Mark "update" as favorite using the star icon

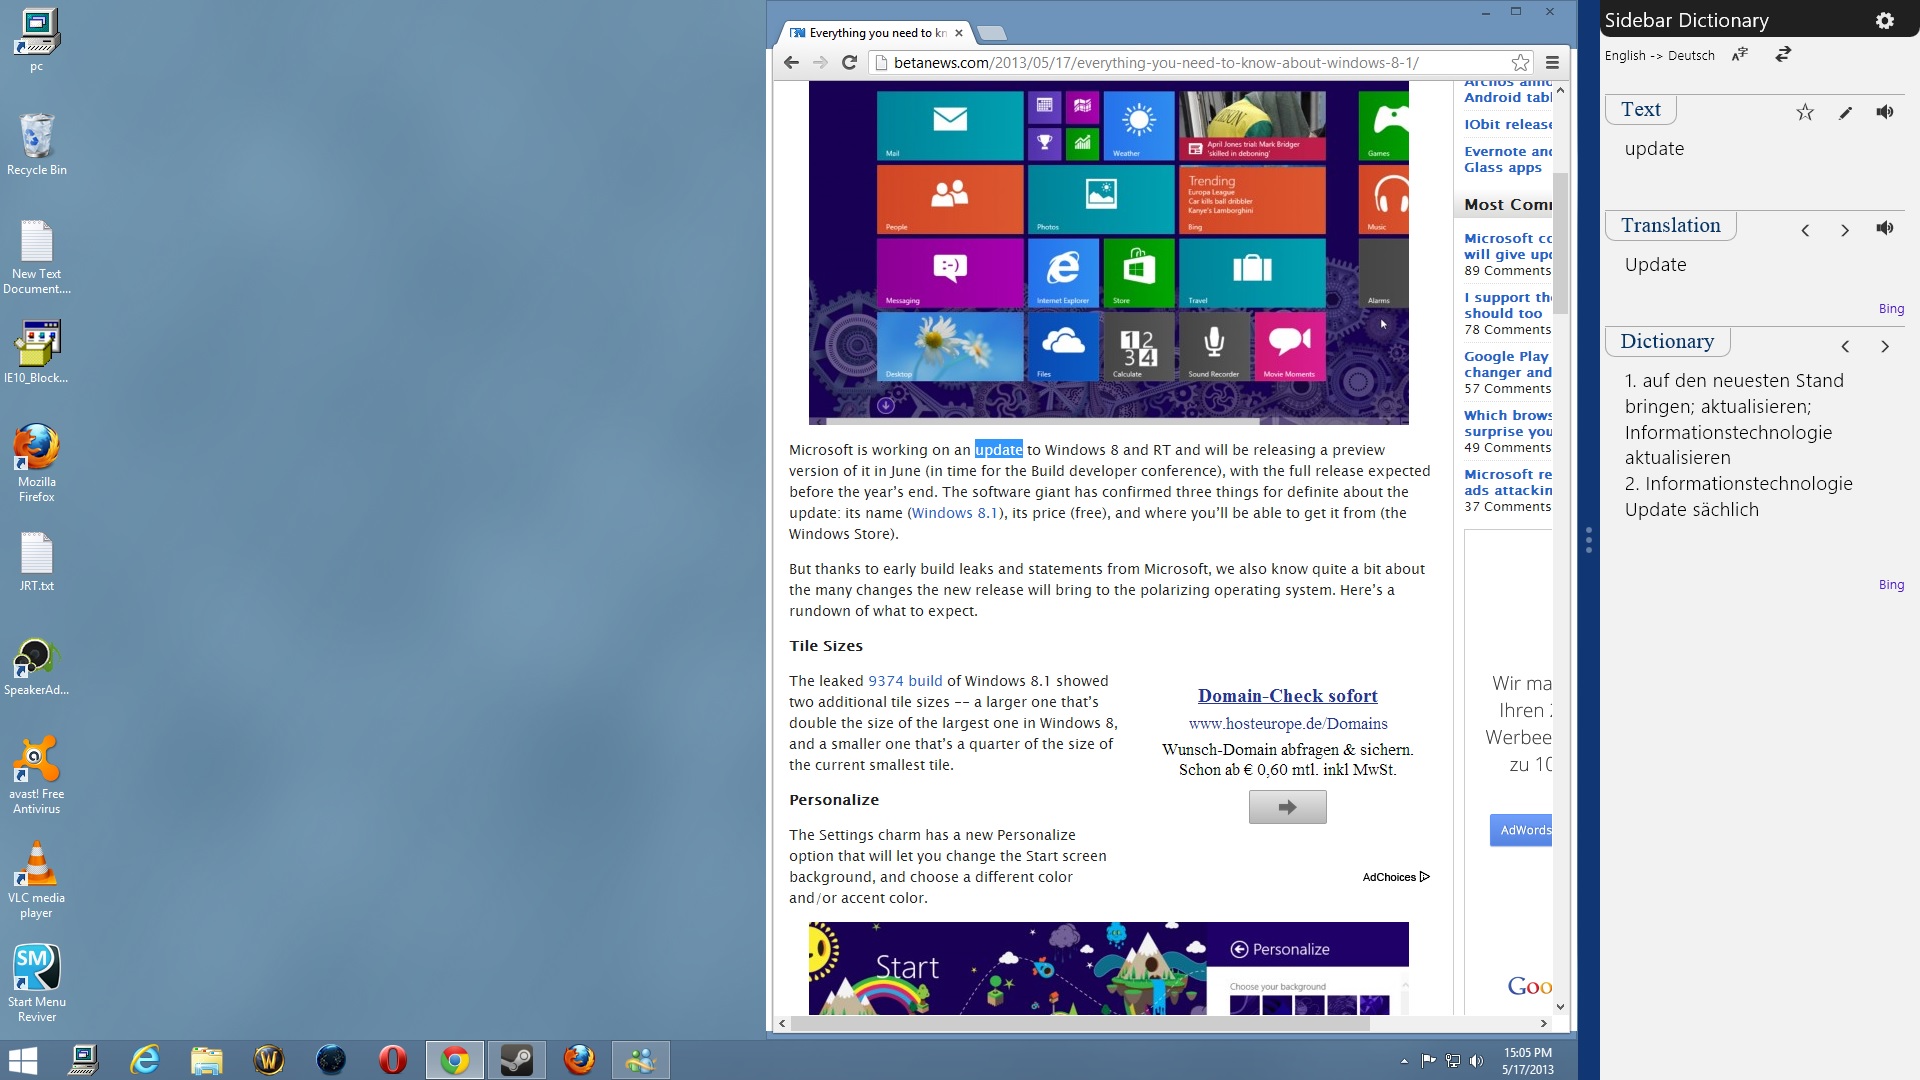[x=1805, y=112]
